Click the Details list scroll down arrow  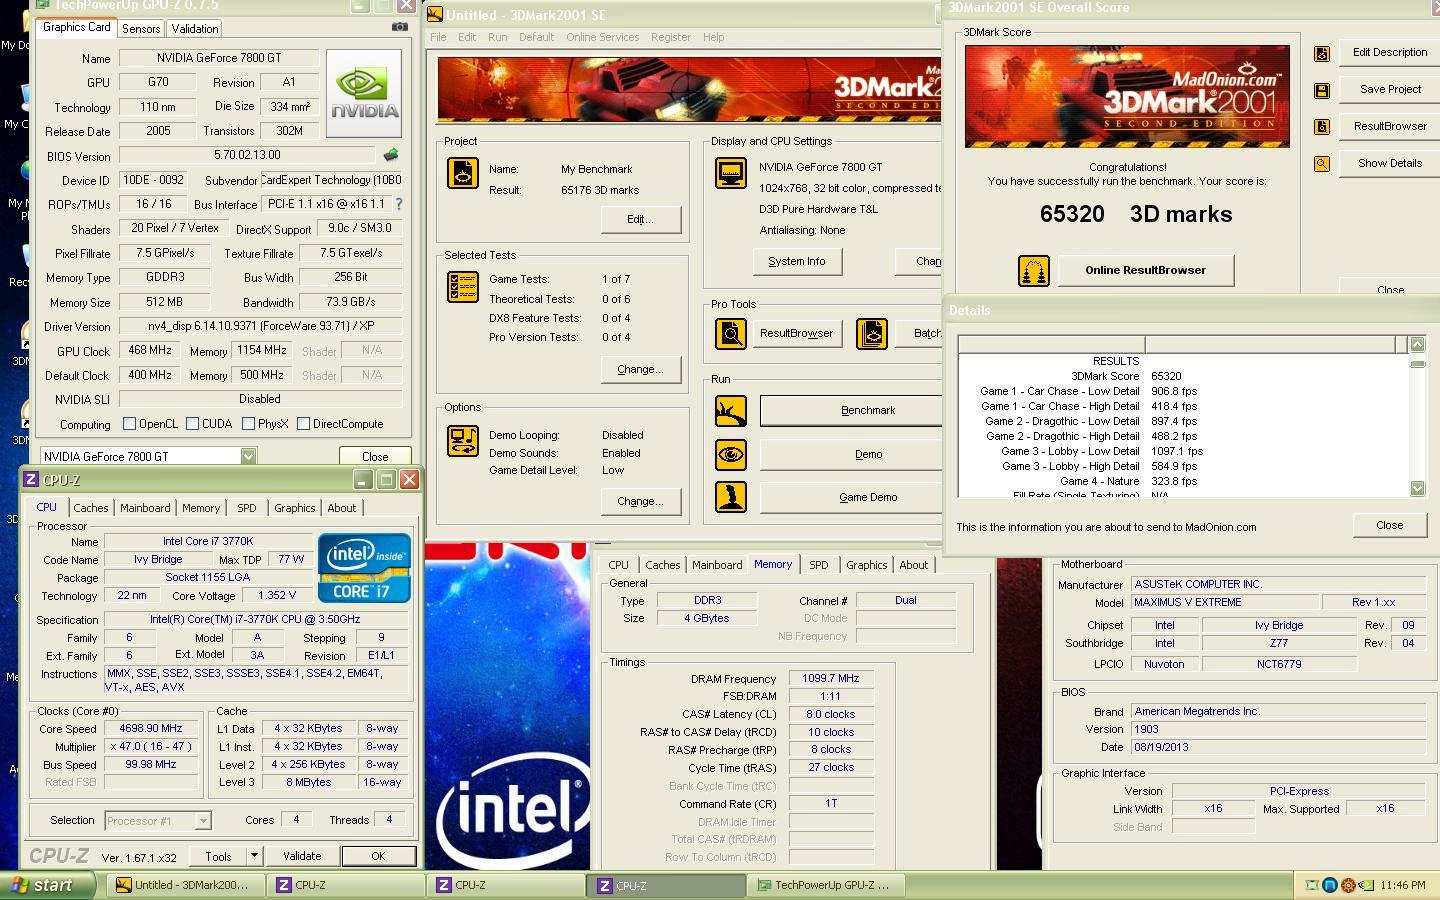click(x=1417, y=488)
